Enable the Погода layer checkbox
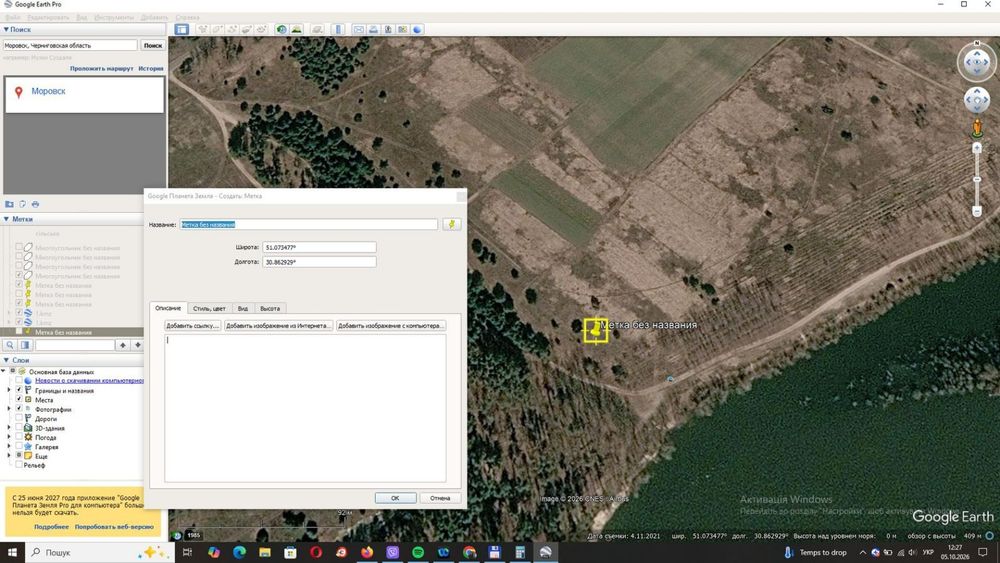This screenshot has height=563, width=1000. tap(18, 437)
